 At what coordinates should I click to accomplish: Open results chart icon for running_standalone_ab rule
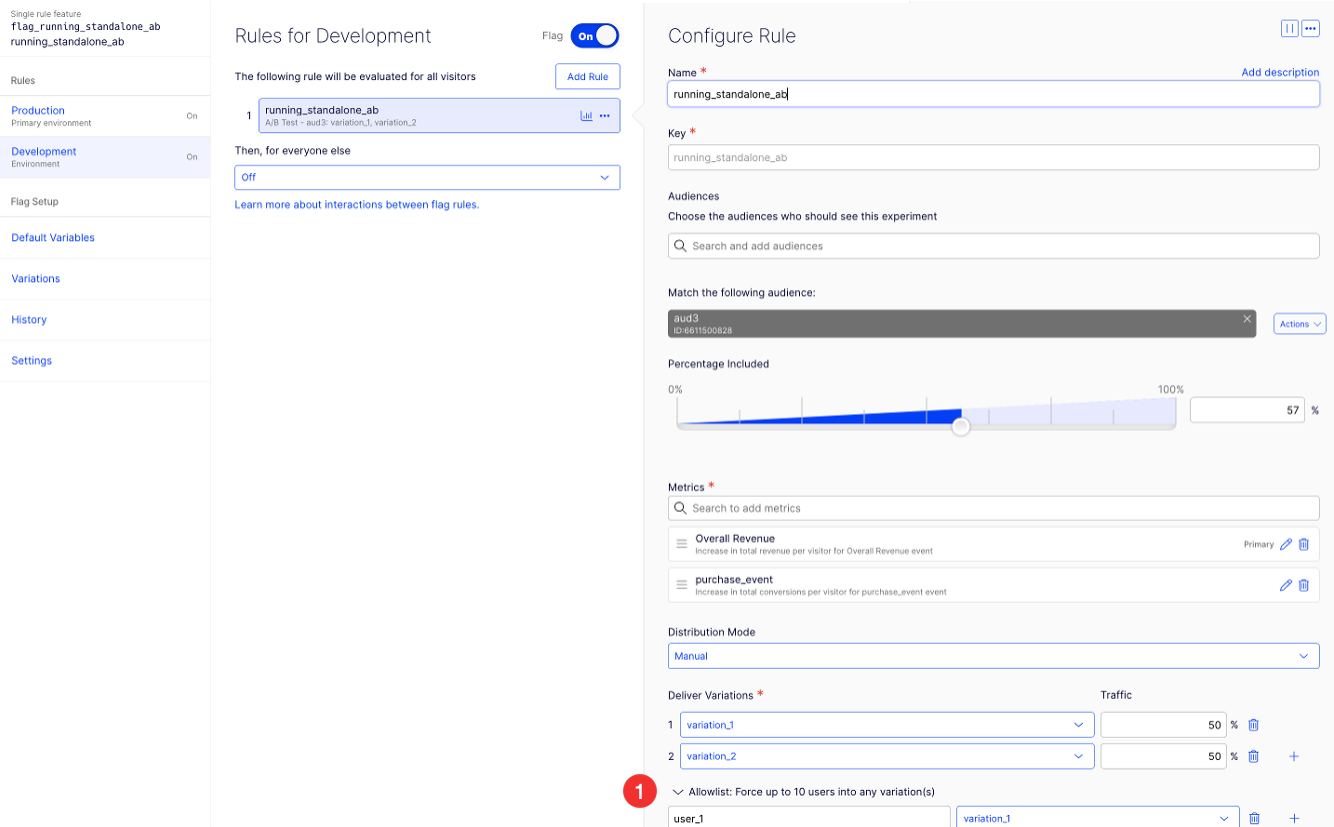586,116
